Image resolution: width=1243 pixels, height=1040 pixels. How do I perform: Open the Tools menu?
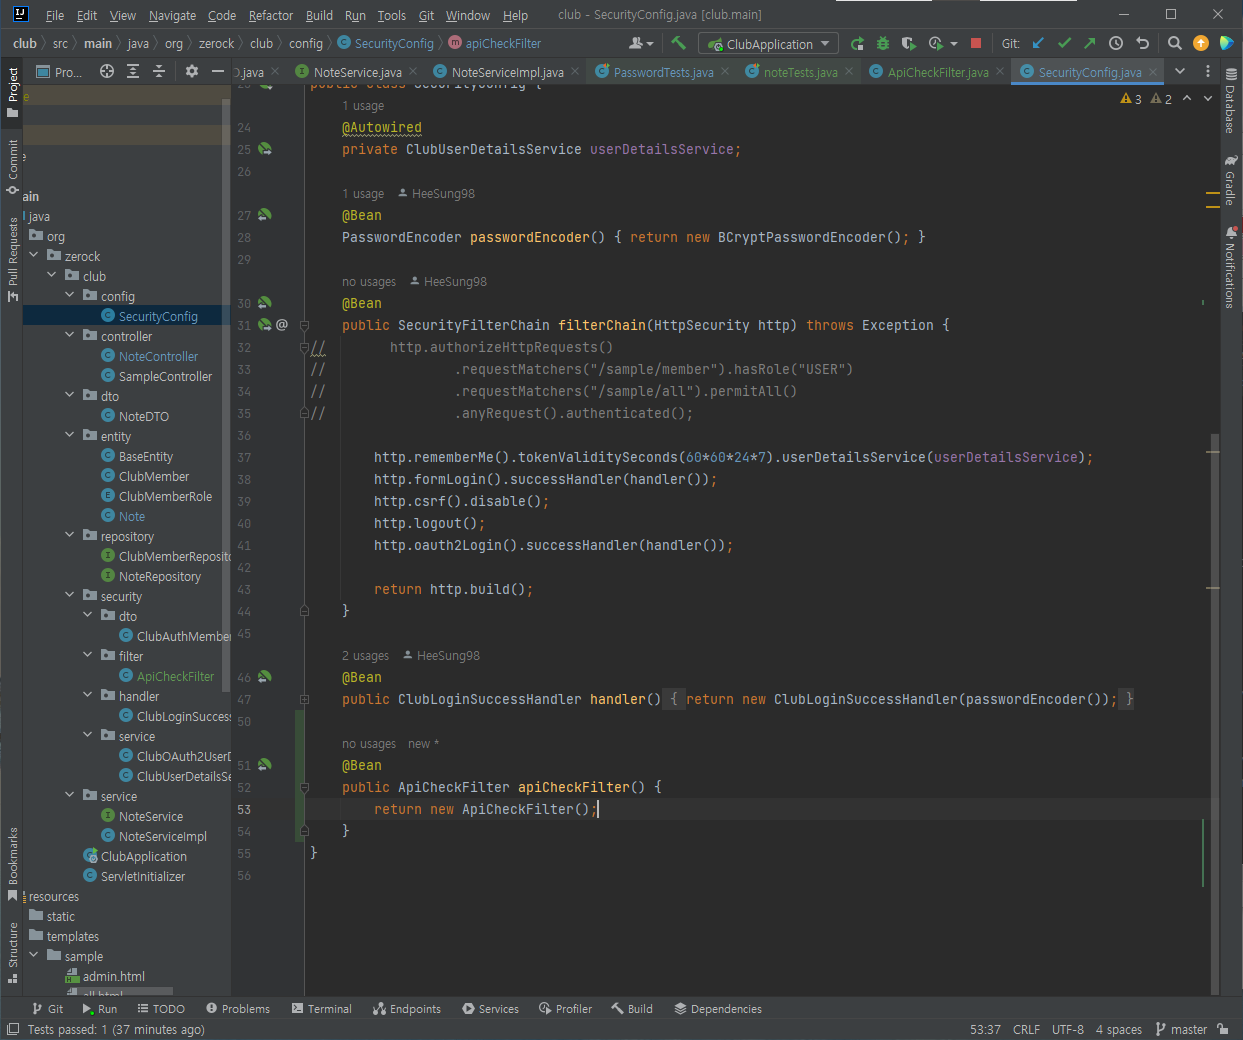391,15
